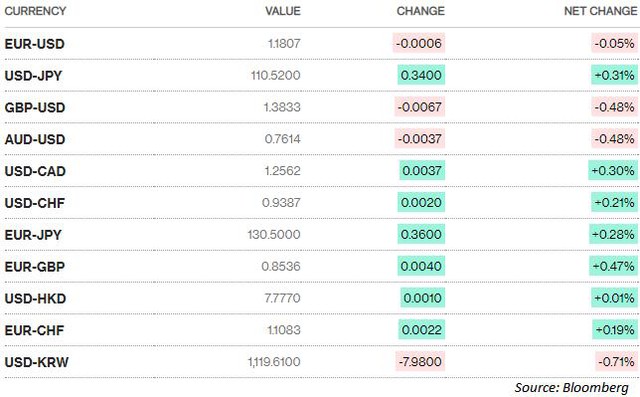
Task: Click the CURRENCY column header
Action: [35, 11]
